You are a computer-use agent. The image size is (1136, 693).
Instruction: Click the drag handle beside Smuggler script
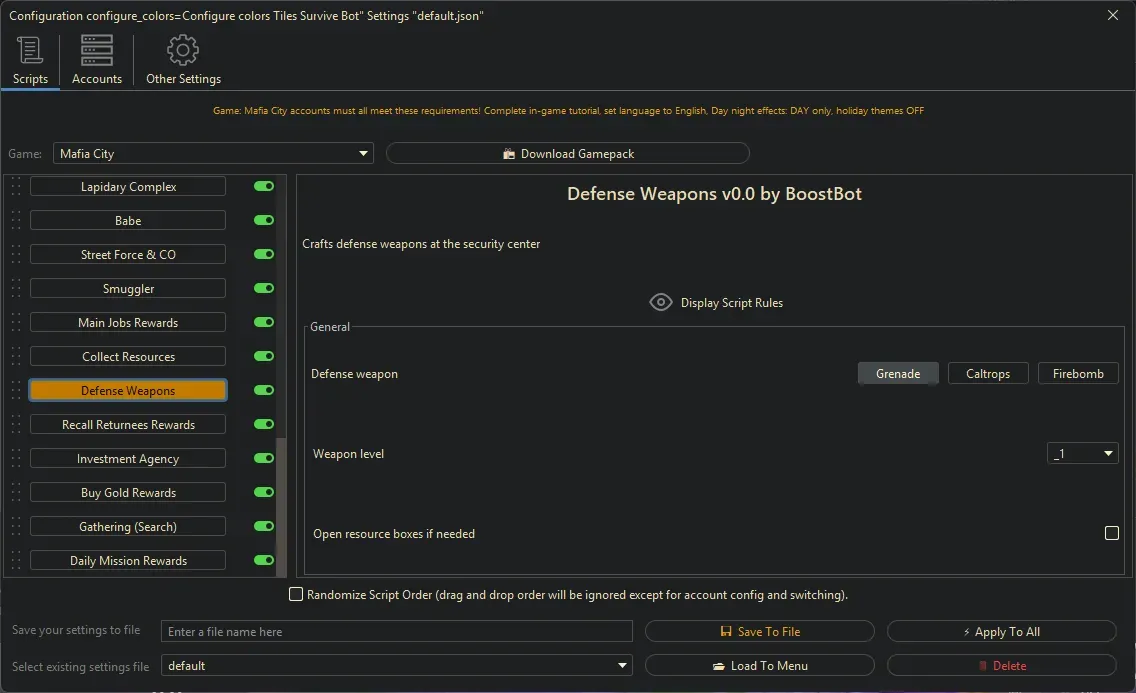(x=16, y=289)
